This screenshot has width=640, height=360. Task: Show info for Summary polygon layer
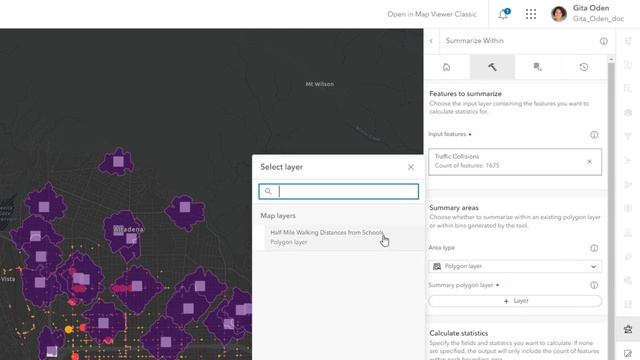tap(594, 285)
